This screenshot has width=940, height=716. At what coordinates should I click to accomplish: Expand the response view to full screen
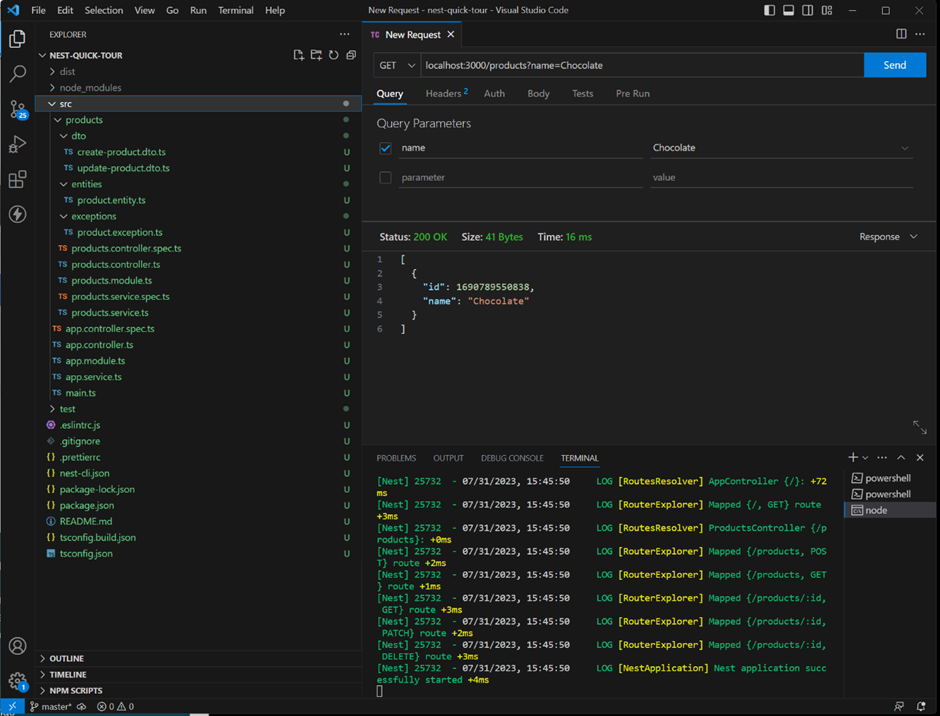[920, 427]
